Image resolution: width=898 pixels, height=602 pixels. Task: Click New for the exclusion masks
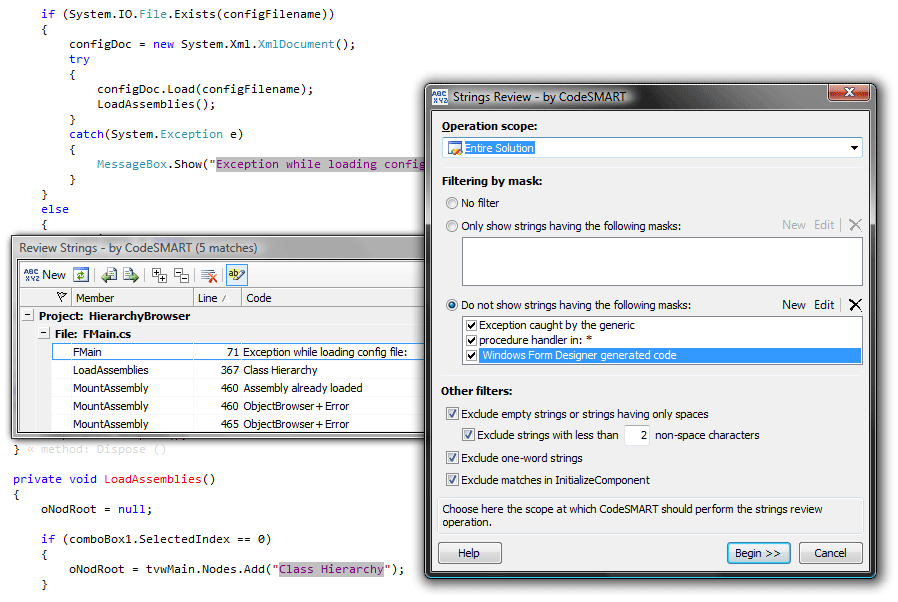tap(794, 305)
